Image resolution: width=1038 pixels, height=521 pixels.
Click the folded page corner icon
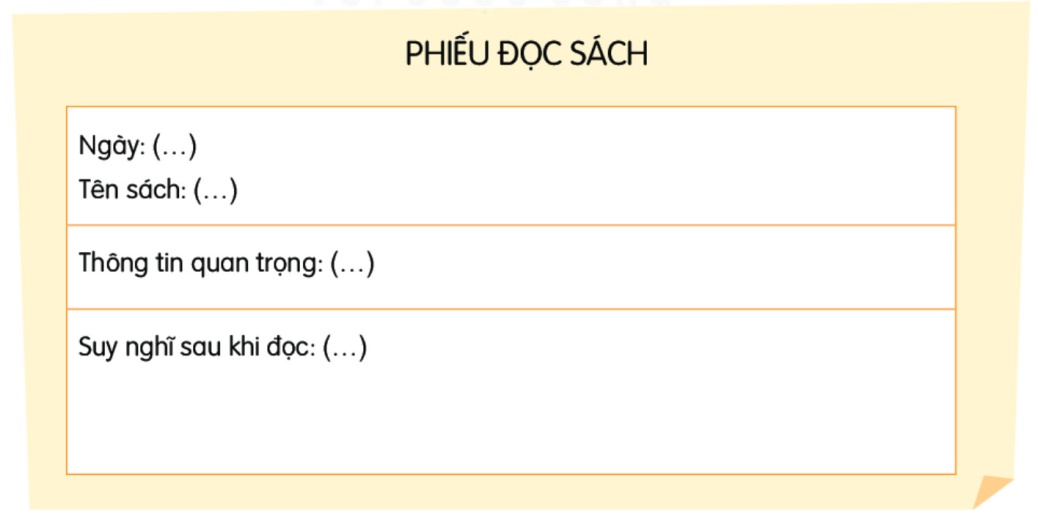pos(993,491)
